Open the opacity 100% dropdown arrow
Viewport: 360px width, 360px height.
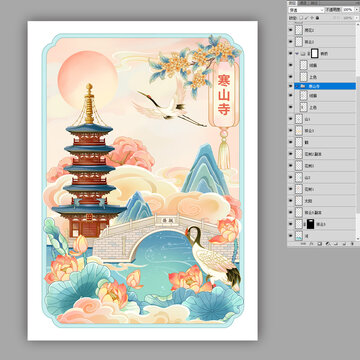tap(356, 10)
